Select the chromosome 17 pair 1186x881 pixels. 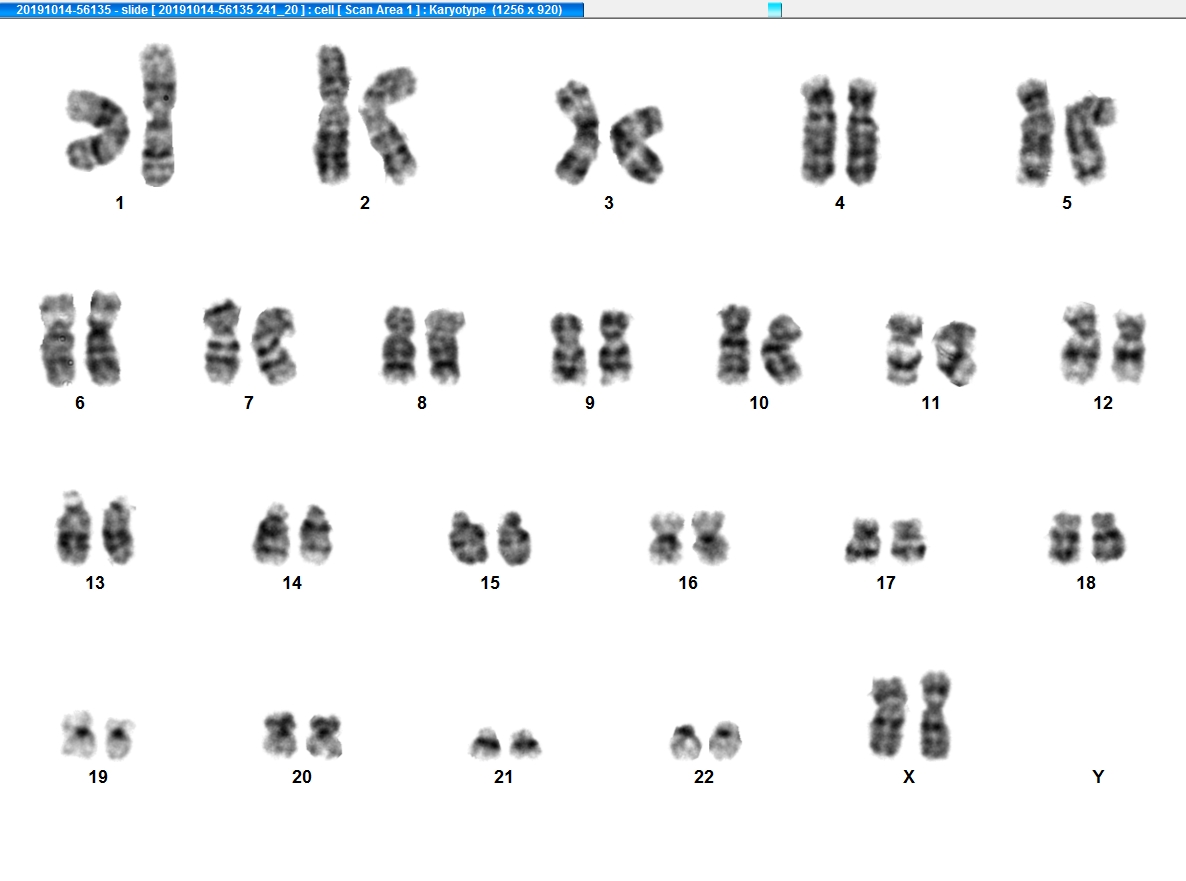pyautogui.click(x=886, y=540)
